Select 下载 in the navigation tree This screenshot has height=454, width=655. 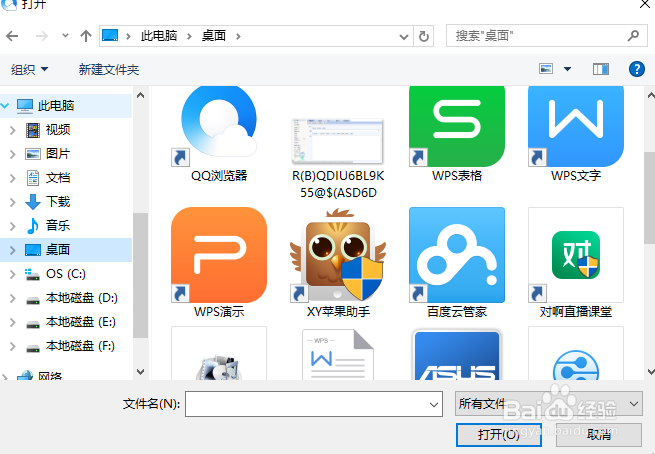pos(58,202)
